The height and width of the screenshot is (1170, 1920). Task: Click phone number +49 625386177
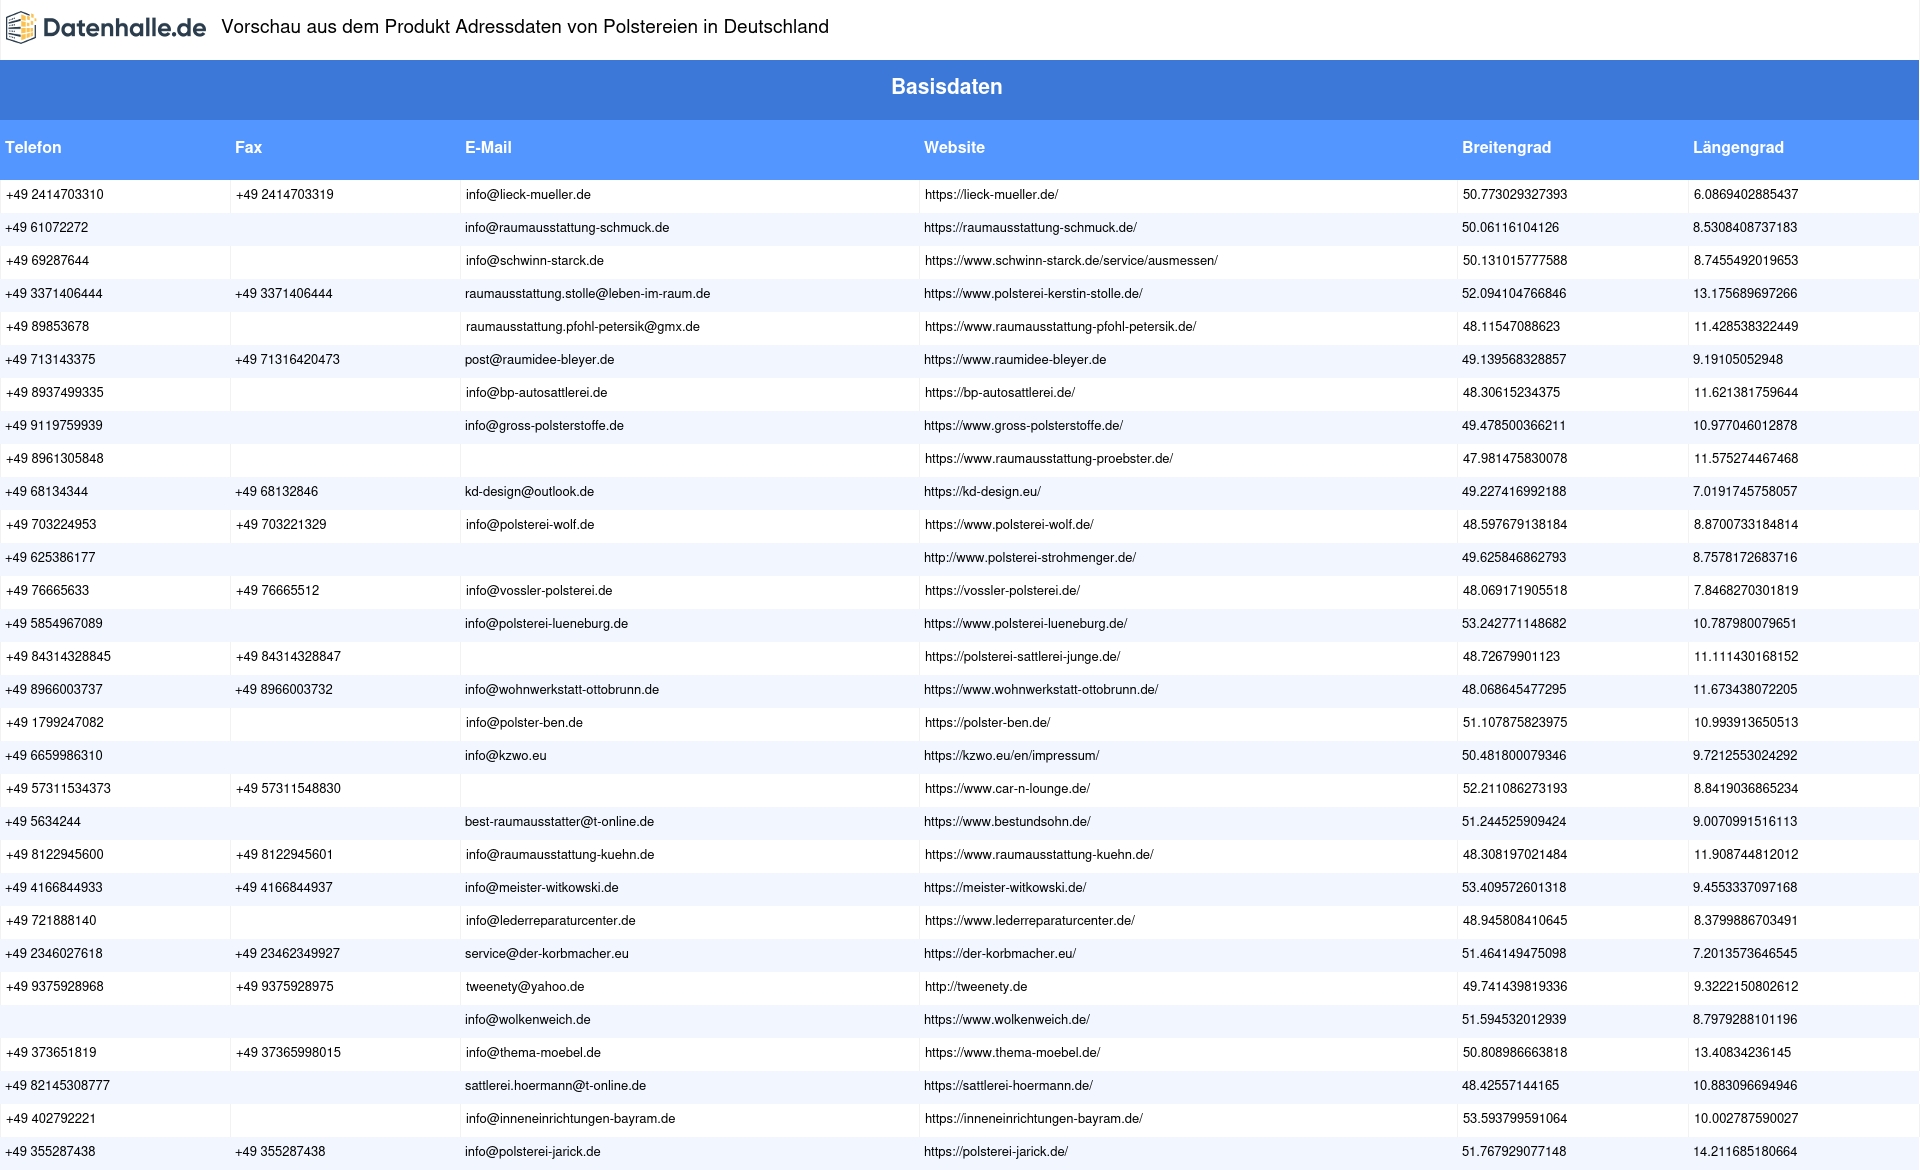50,558
